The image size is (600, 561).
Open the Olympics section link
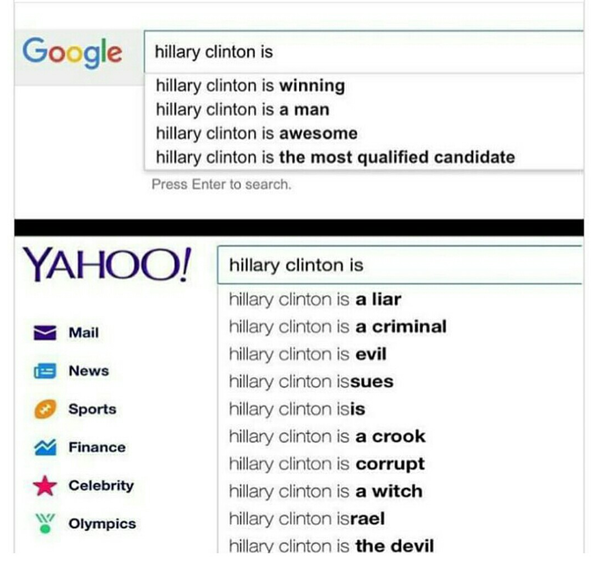point(102,524)
